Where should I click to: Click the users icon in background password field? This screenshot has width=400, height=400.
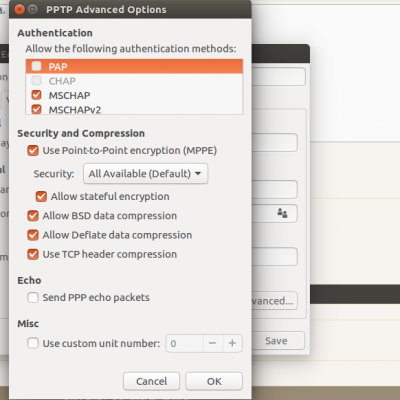coord(282,213)
